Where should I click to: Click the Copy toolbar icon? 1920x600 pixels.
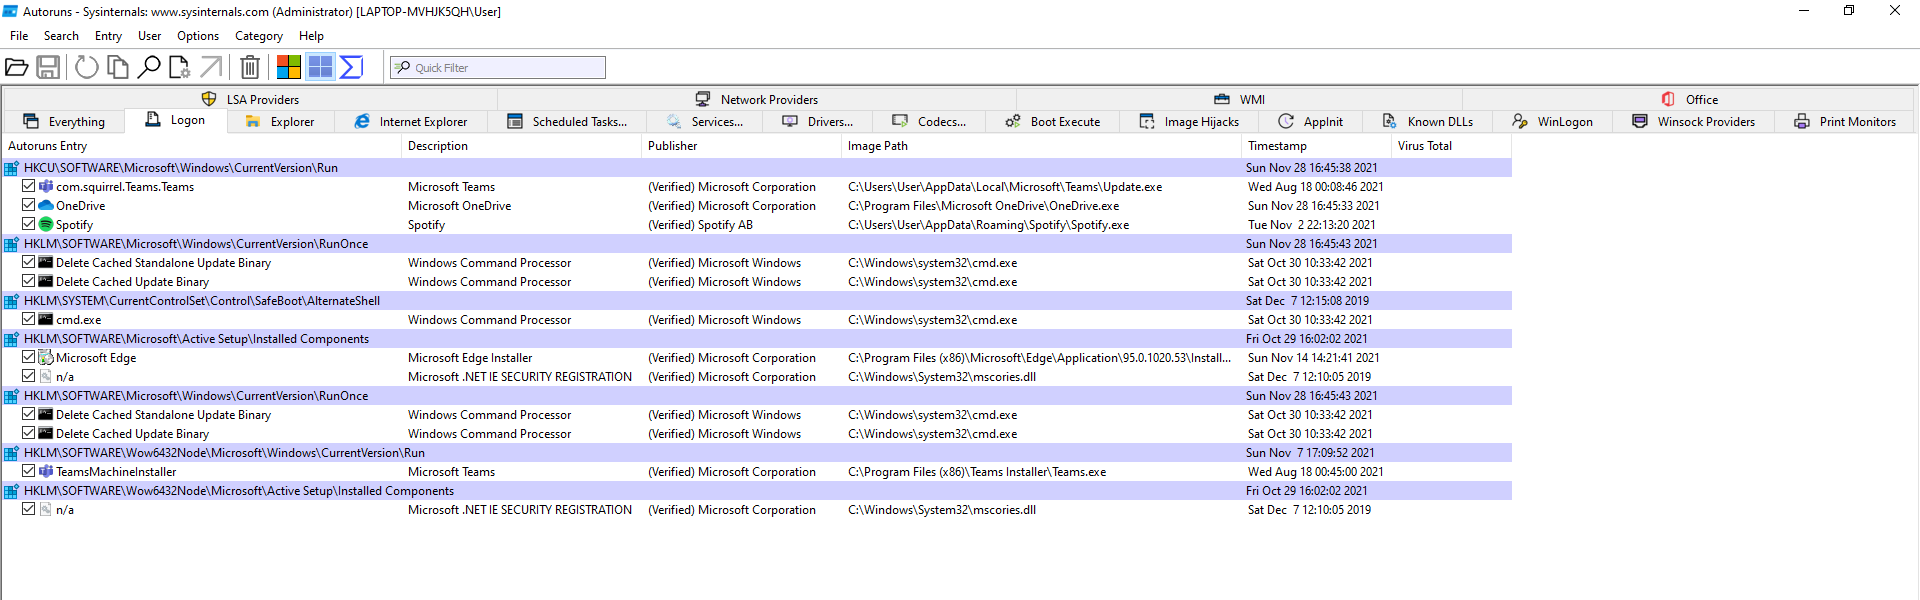click(x=118, y=67)
